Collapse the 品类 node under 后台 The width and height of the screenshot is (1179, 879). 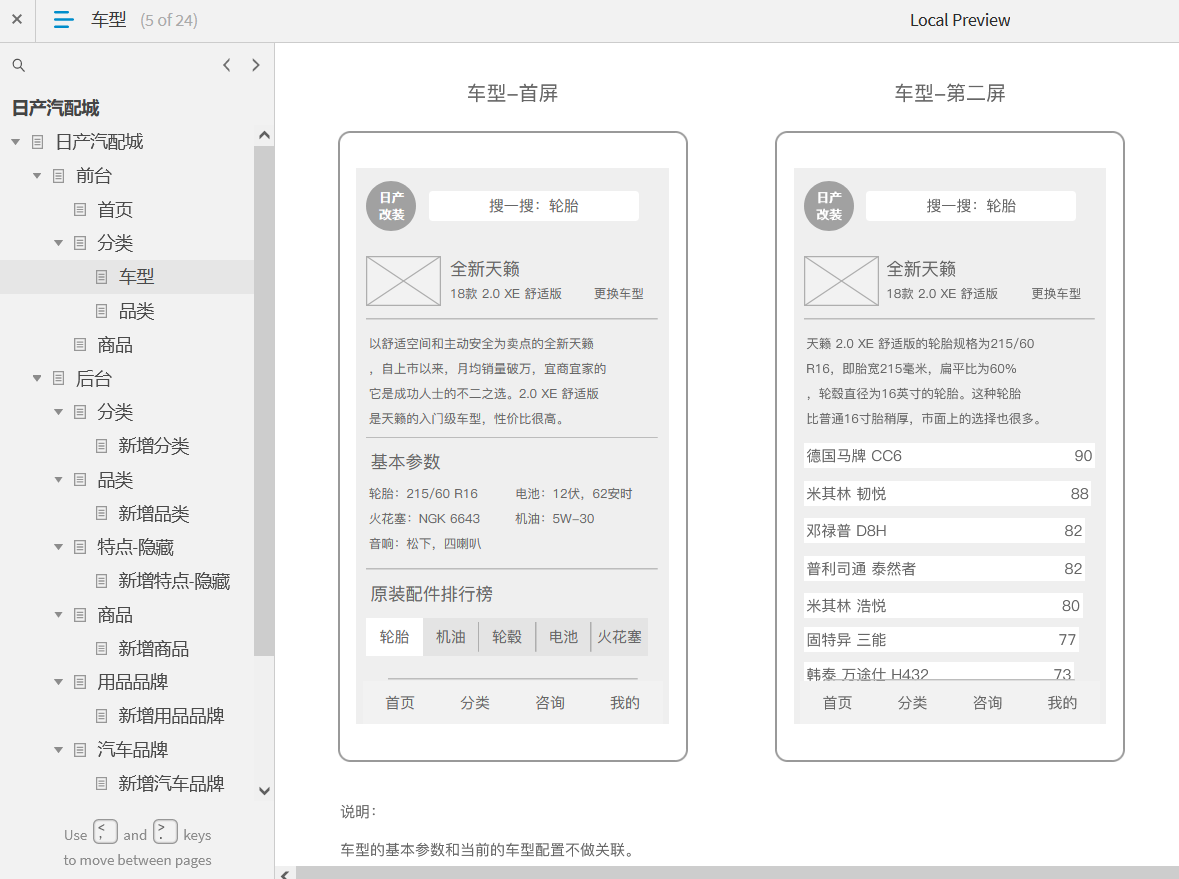tap(58, 480)
